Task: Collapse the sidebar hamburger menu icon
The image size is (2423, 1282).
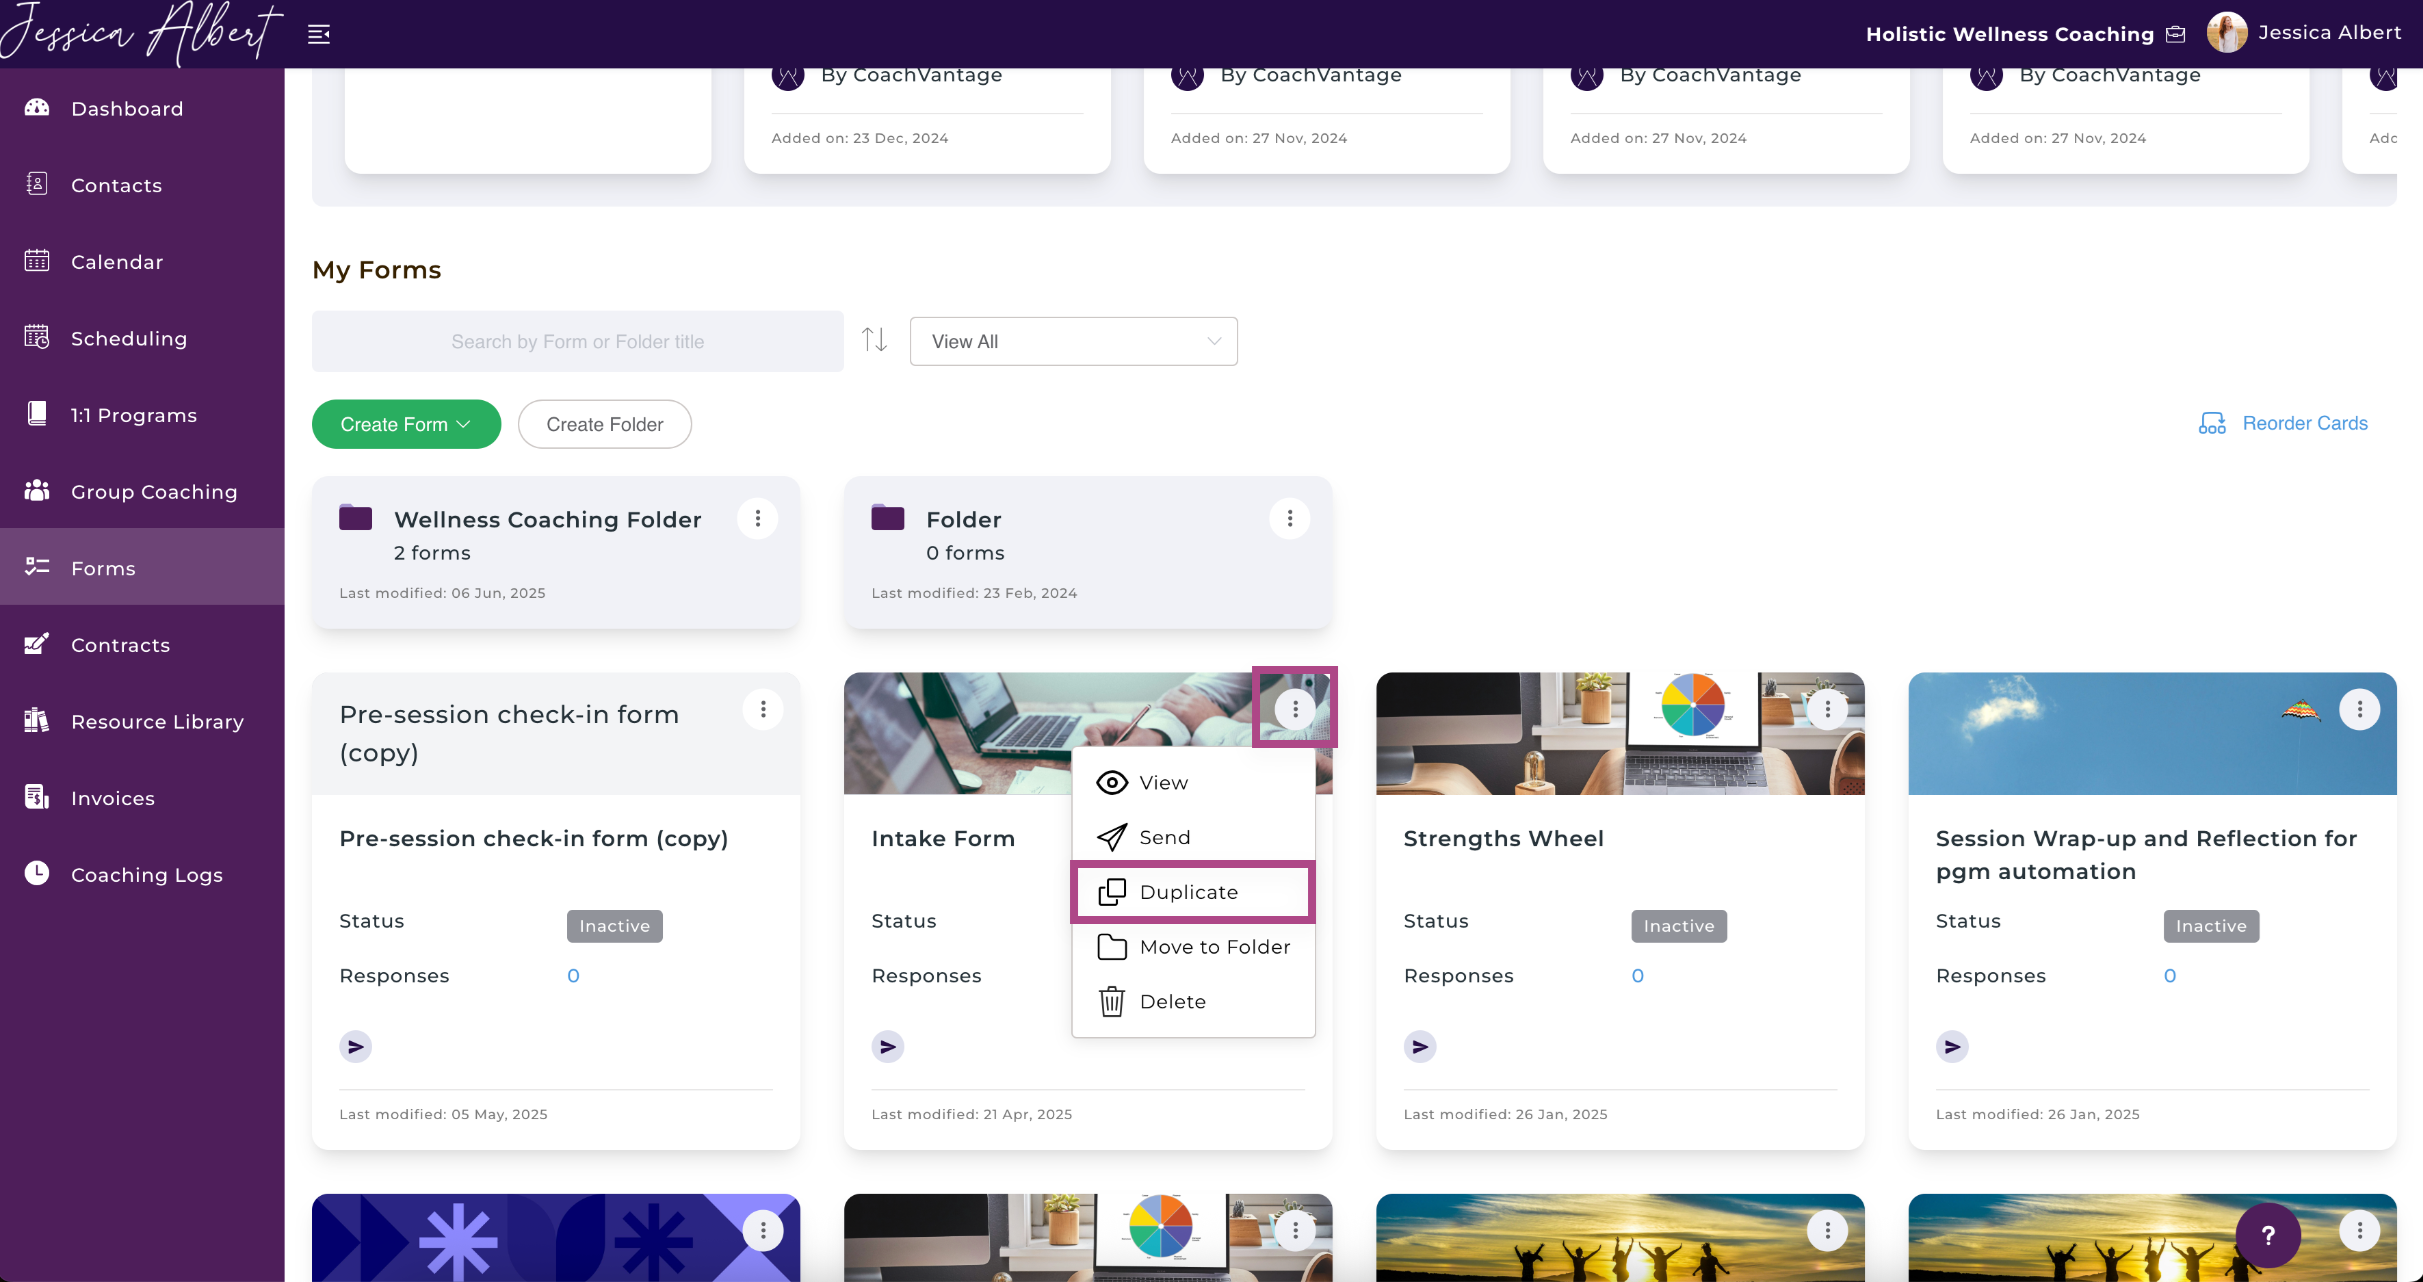Action: (319, 34)
